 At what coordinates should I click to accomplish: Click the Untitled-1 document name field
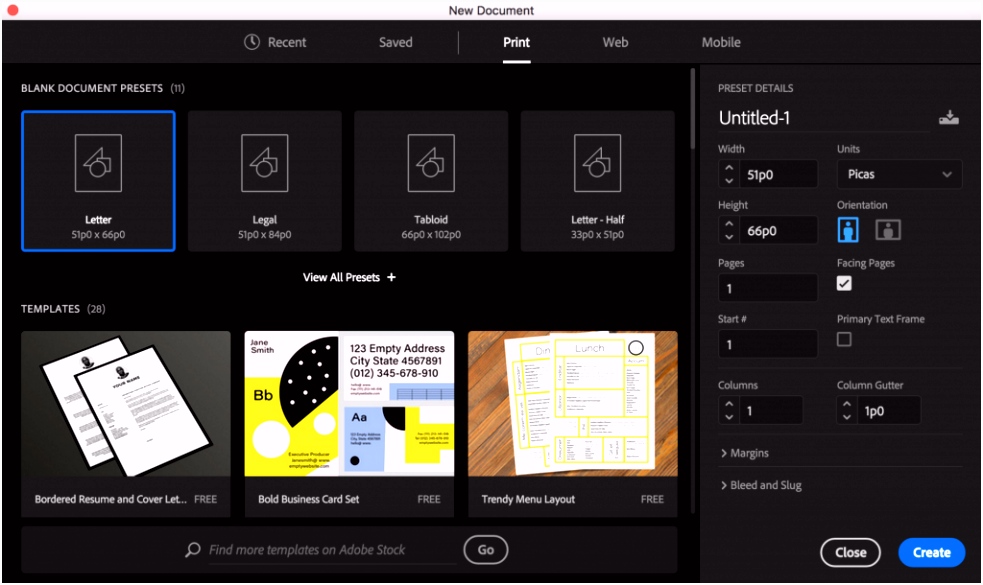tap(824, 118)
